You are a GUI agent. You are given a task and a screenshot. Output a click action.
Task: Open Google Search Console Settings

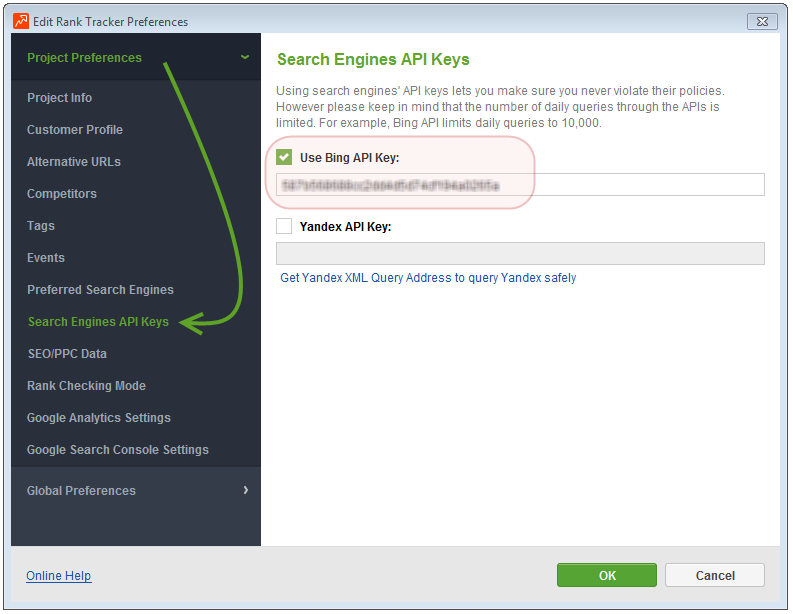point(118,450)
